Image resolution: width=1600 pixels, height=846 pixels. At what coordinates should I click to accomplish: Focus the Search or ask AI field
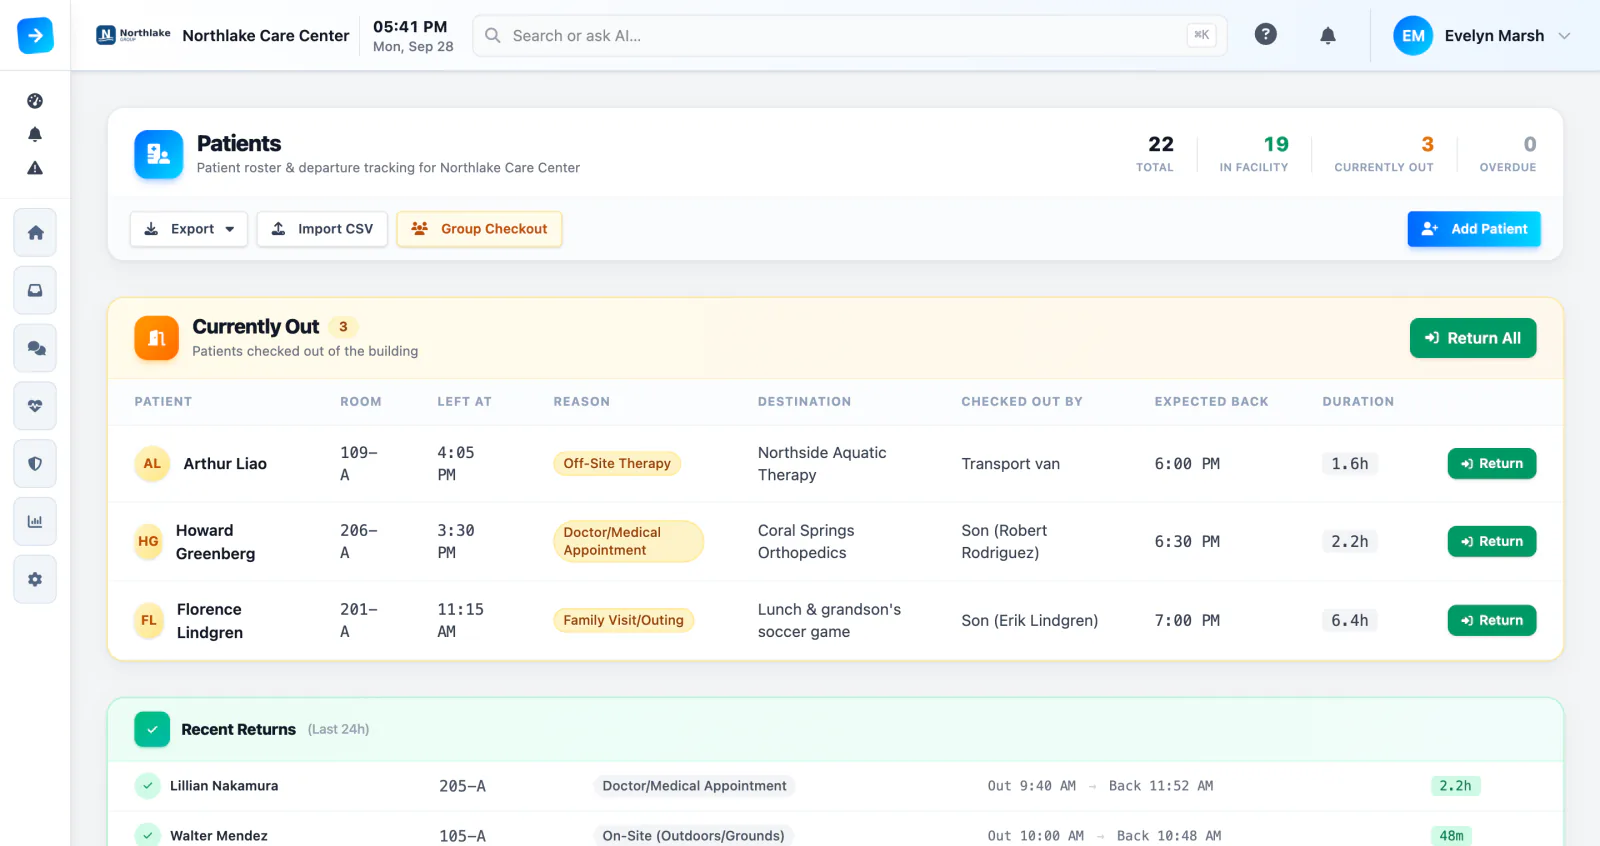click(850, 35)
